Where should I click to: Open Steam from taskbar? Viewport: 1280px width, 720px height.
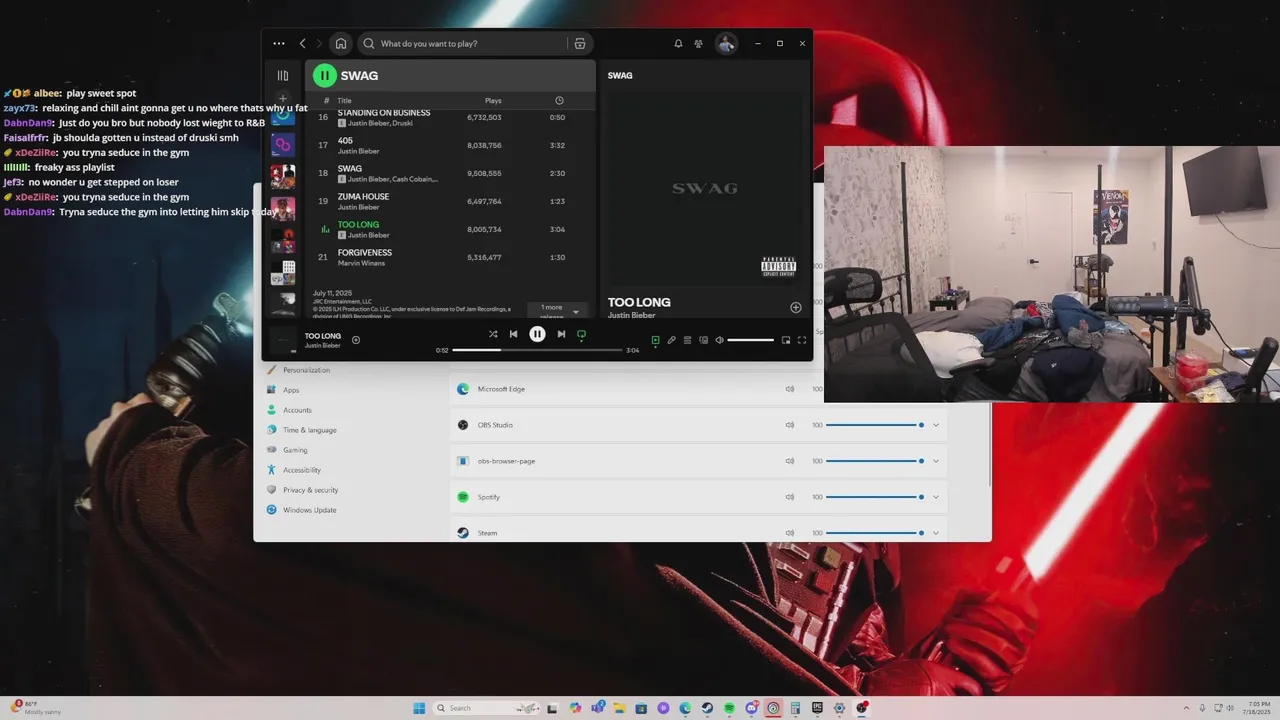(707, 708)
